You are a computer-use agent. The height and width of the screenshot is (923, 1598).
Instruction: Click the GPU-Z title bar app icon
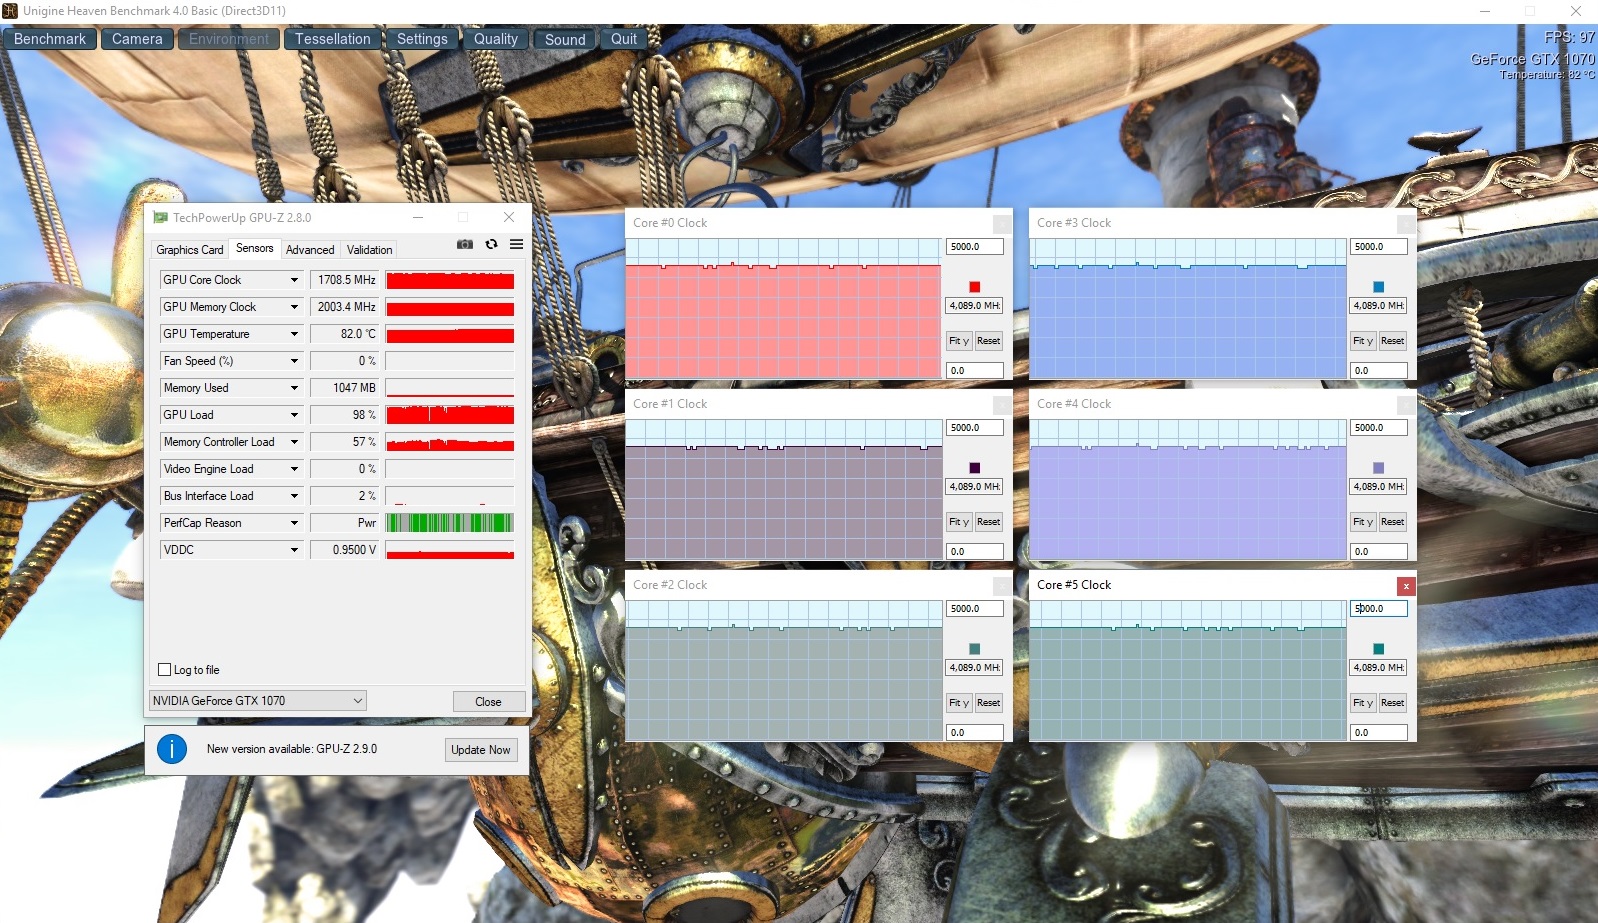[x=160, y=217]
